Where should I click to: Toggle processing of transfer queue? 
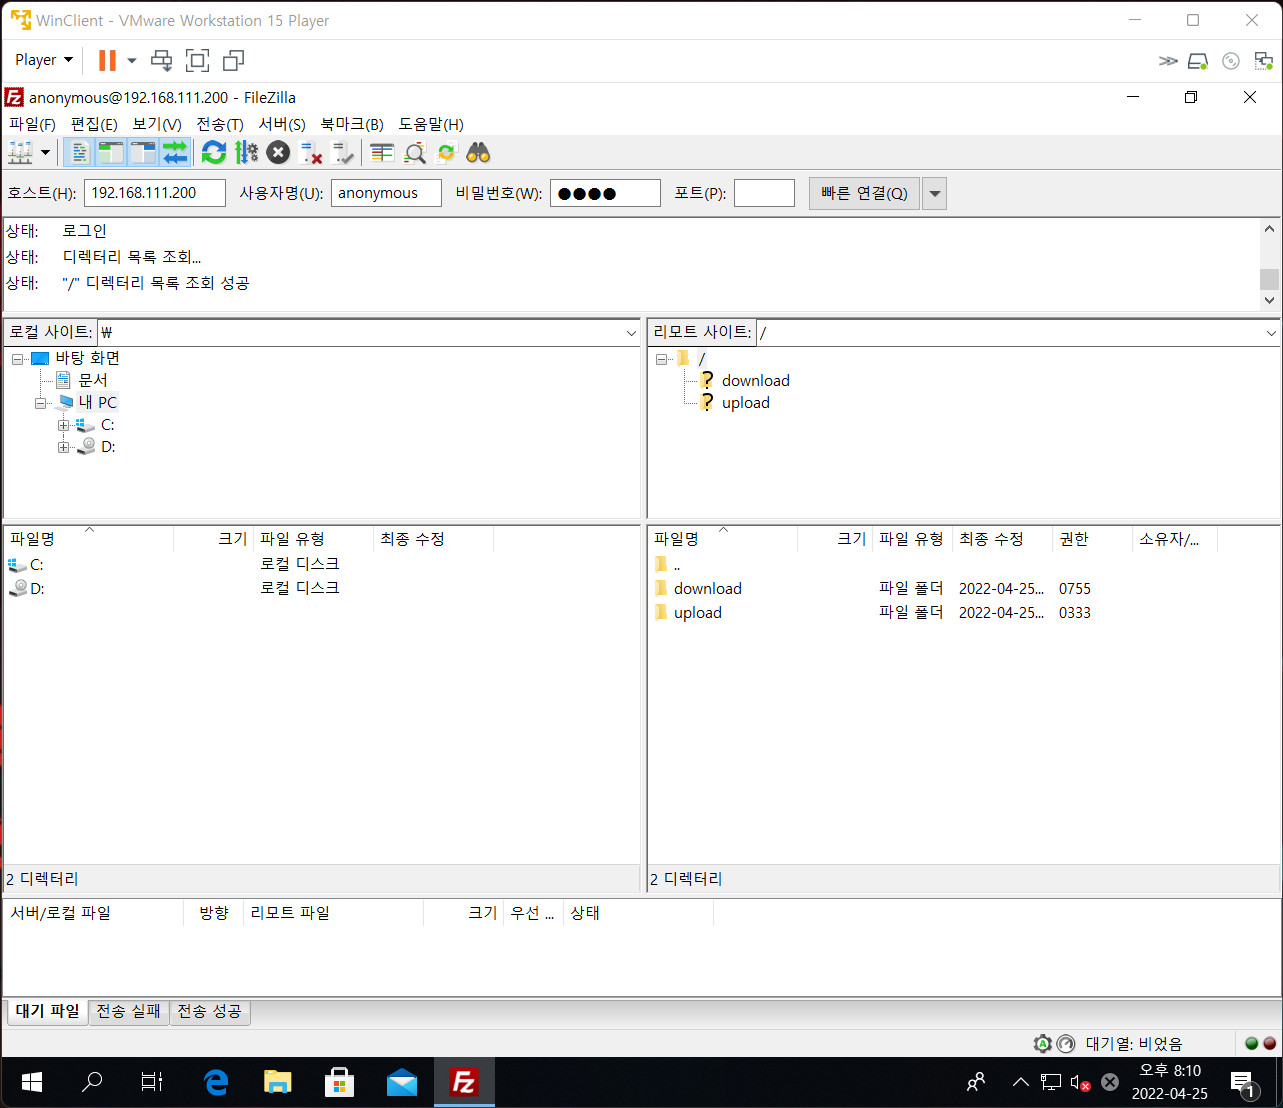pos(246,153)
